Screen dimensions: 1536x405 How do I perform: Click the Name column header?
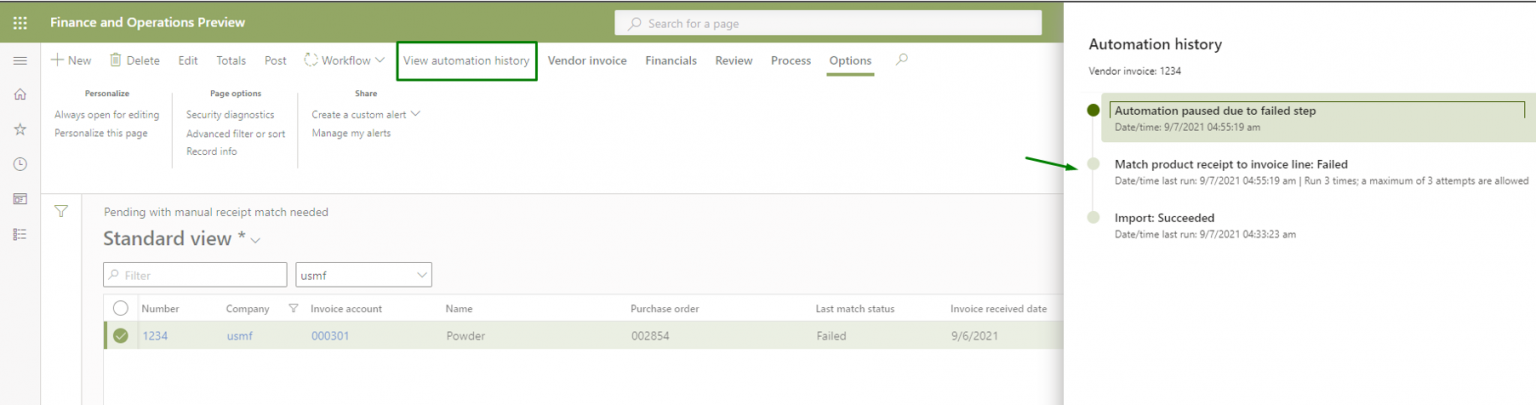(459, 309)
